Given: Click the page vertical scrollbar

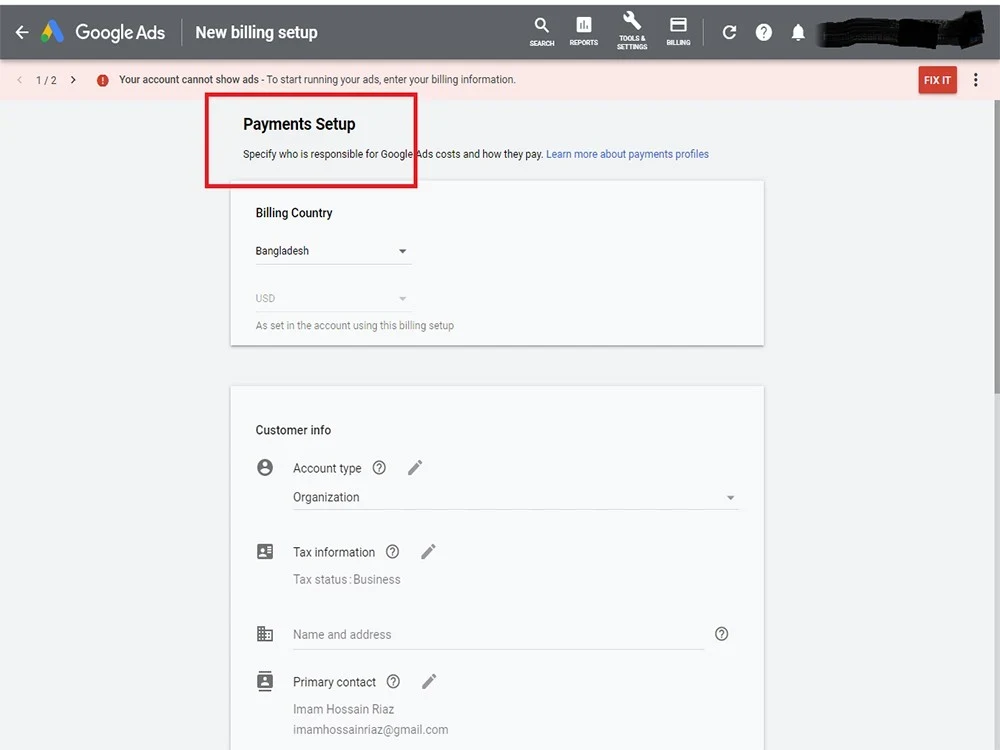Looking at the screenshot, I should pos(996,246).
